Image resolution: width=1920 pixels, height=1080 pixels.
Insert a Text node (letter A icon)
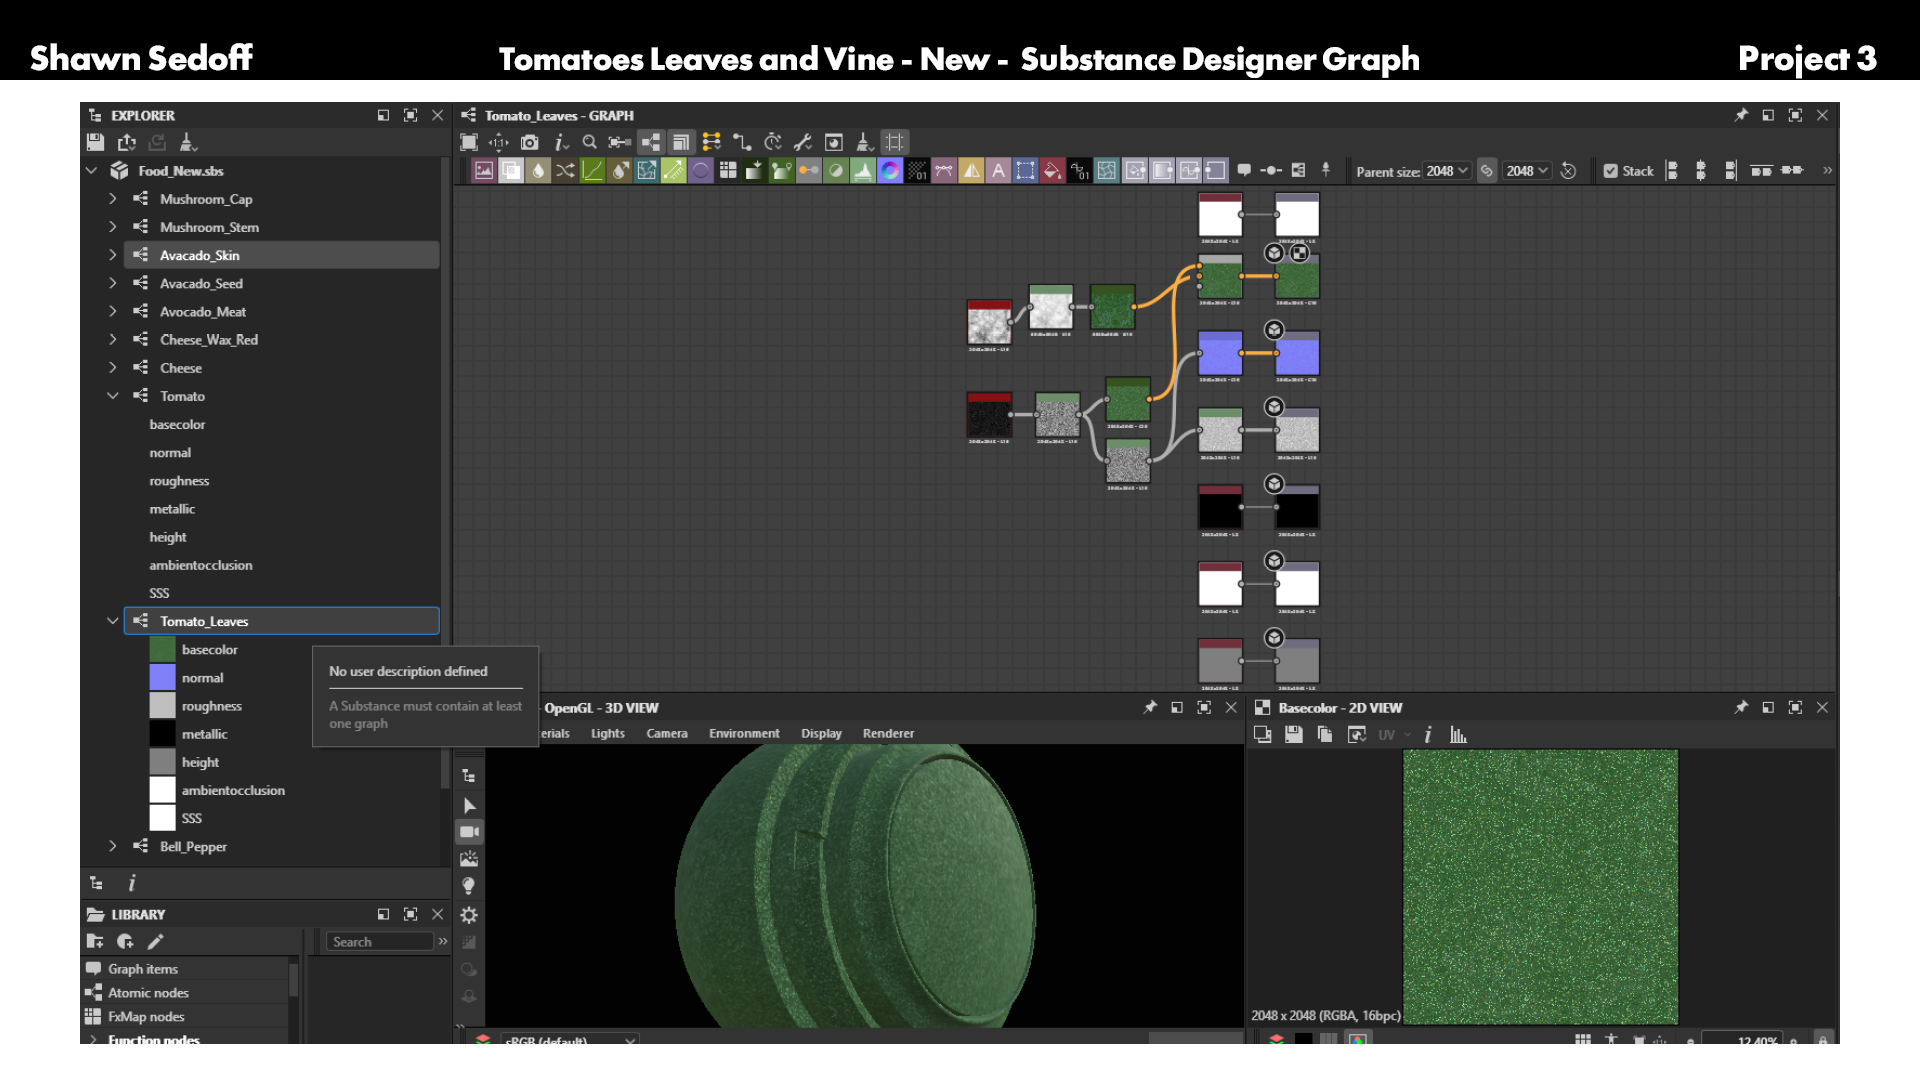pos(998,171)
